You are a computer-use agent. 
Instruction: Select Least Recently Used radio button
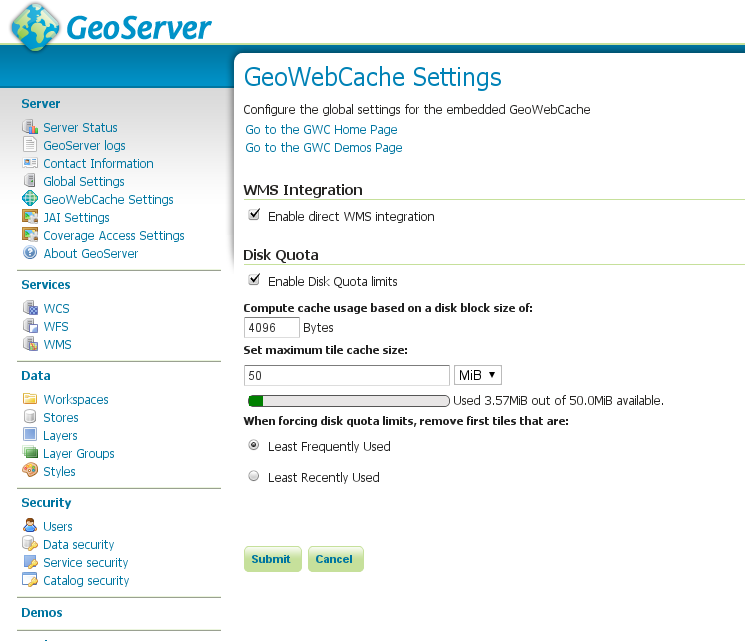tap(254, 476)
